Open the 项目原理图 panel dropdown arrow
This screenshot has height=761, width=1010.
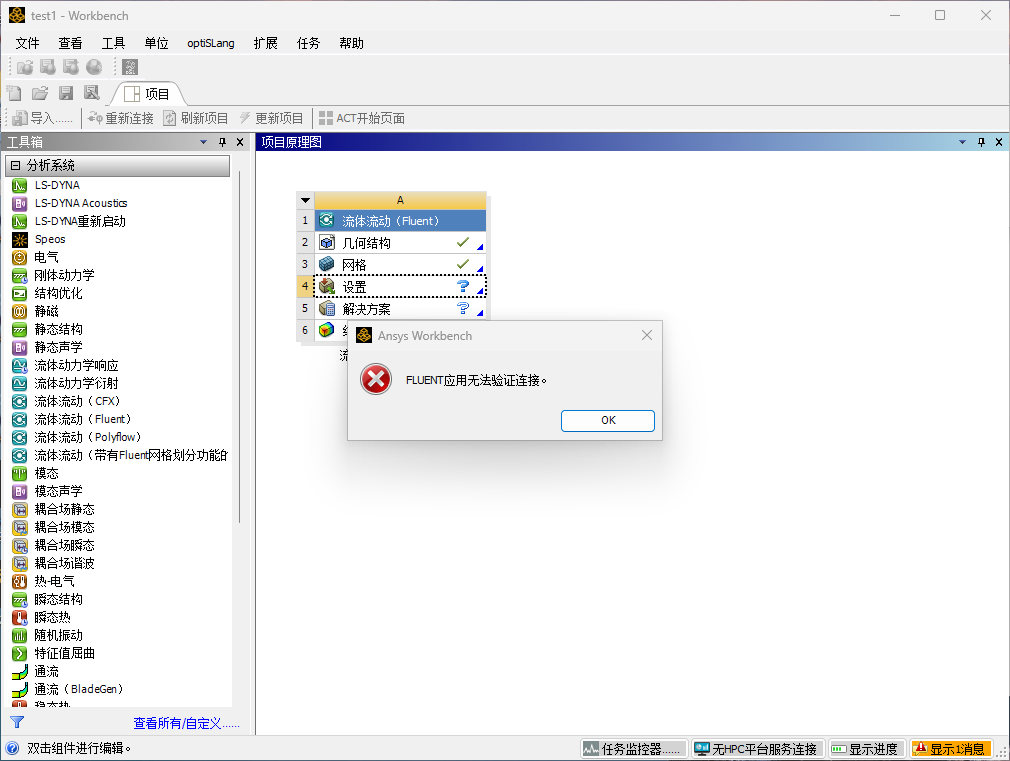pyautogui.click(x=962, y=142)
